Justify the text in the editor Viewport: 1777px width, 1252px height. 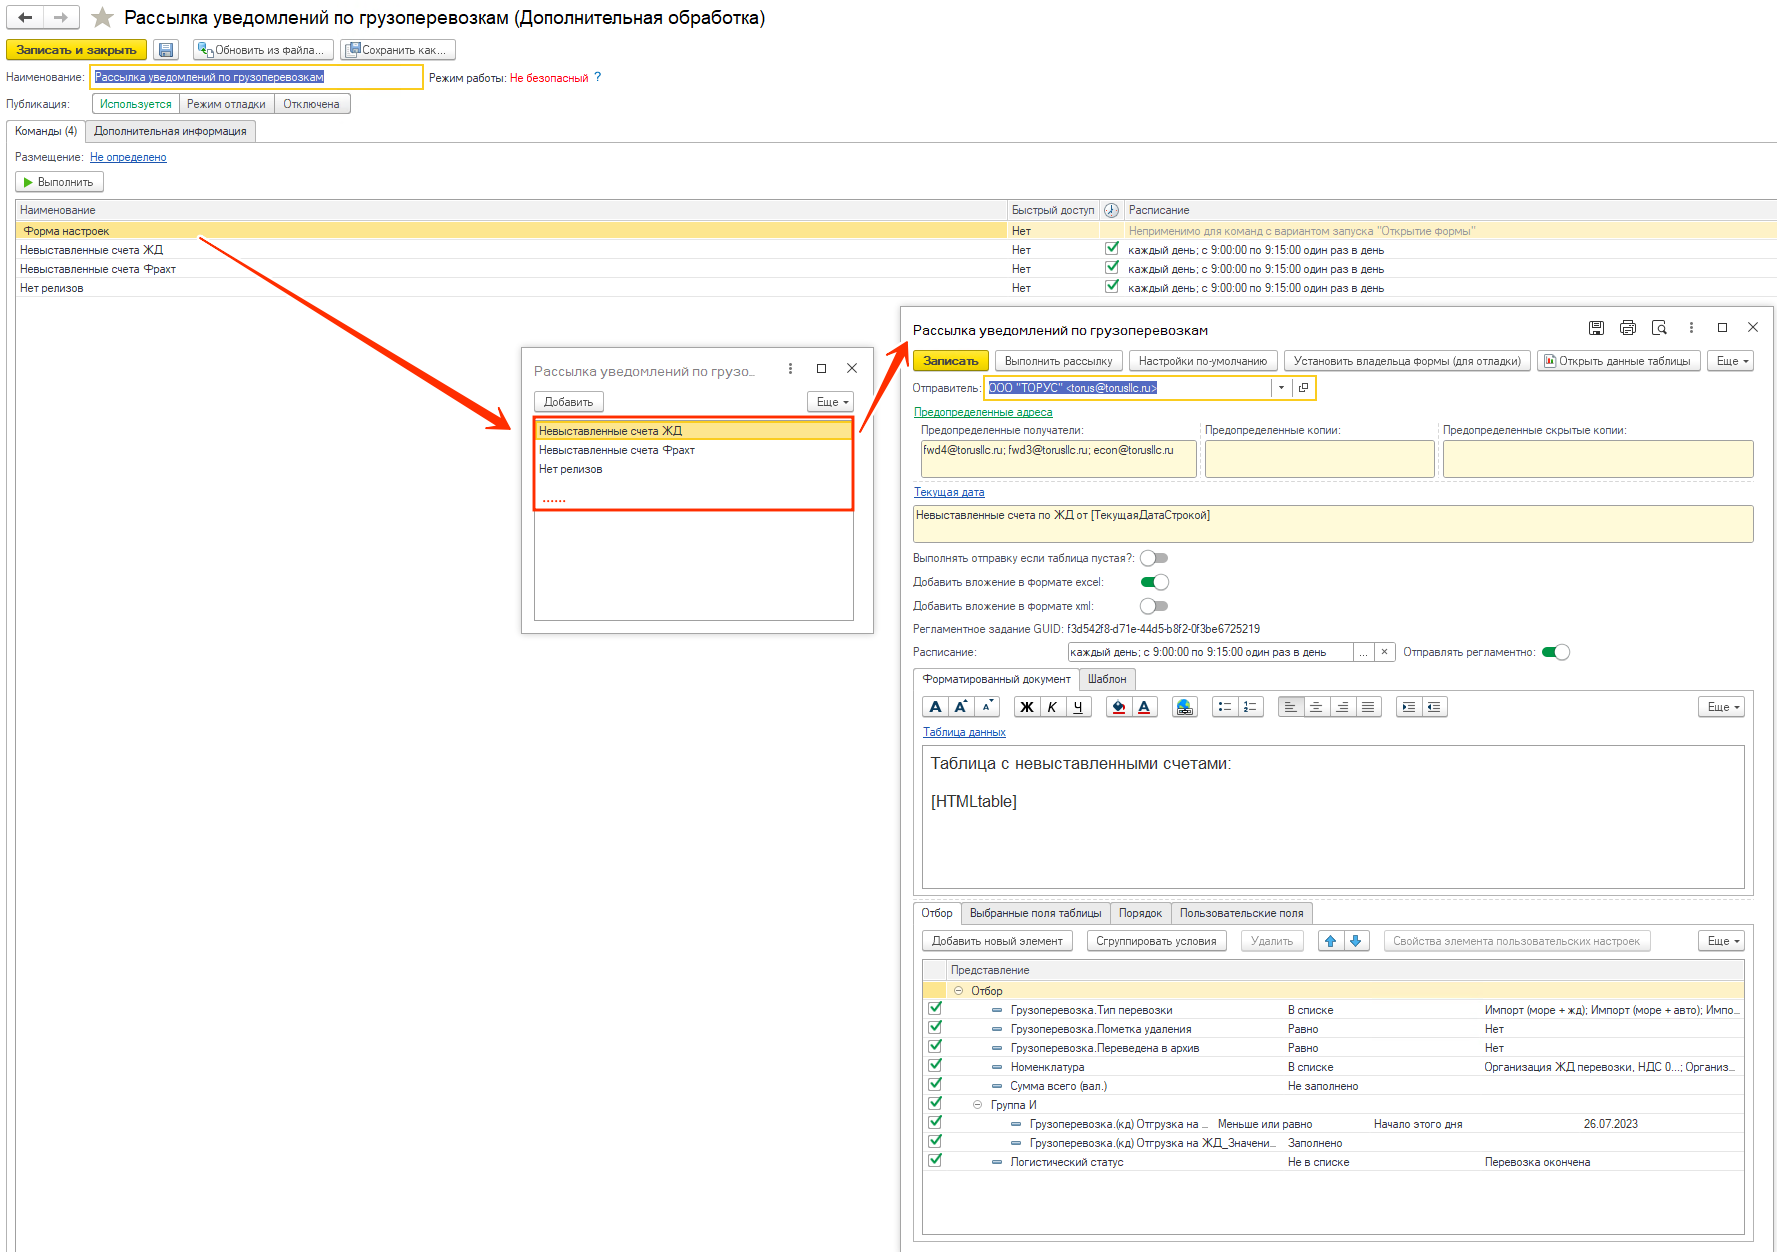(1368, 707)
